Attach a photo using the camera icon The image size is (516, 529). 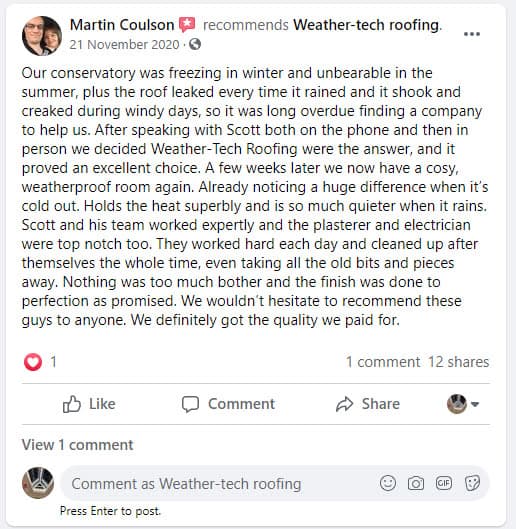click(416, 483)
